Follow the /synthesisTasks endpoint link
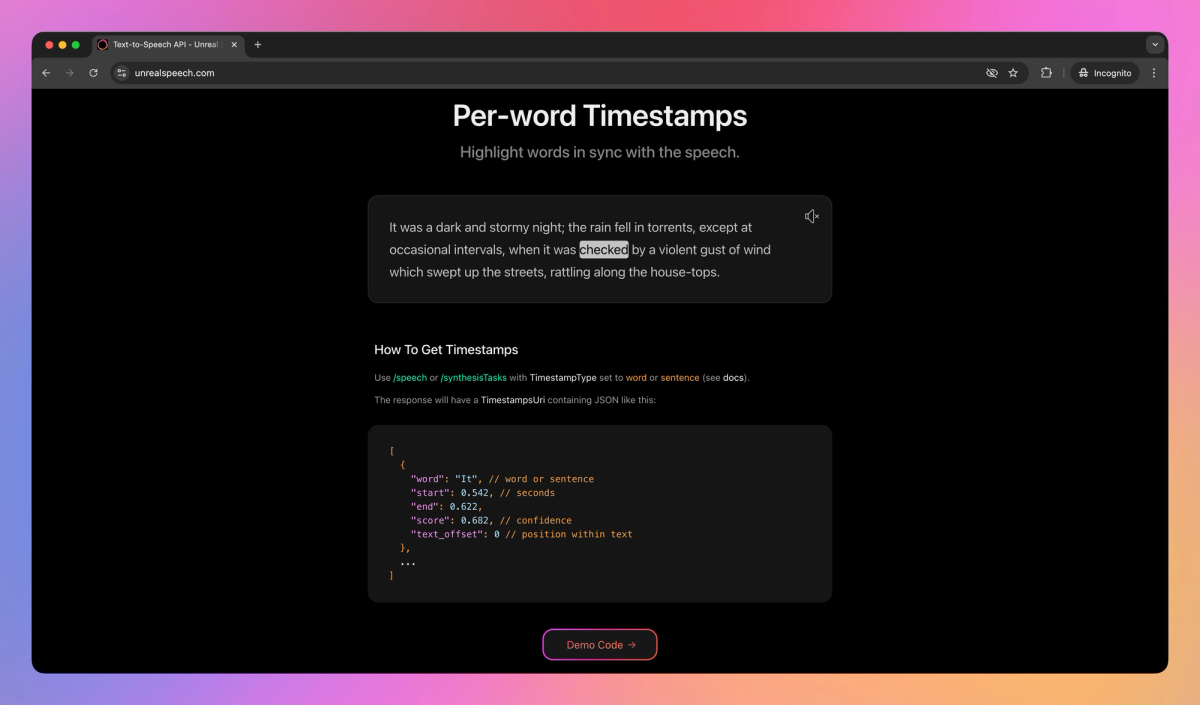This screenshot has width=1200, height=705. click(473, 378)
